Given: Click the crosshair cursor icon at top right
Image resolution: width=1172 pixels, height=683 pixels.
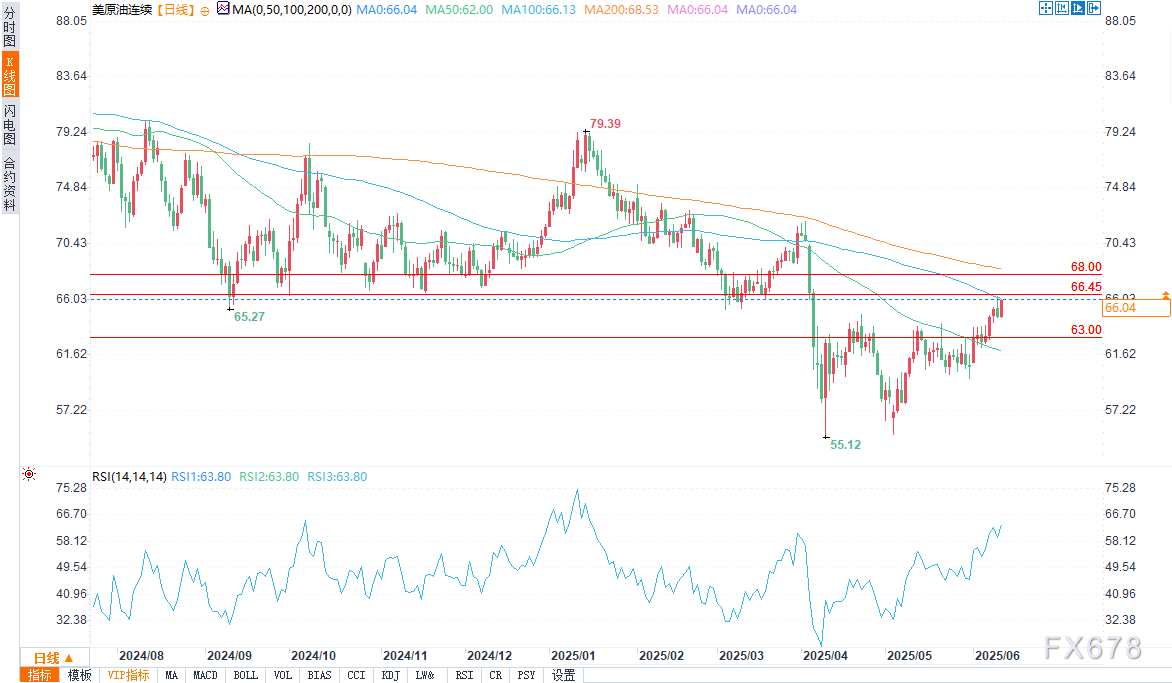Looking at the screenshot, I should coord(1046,9).
